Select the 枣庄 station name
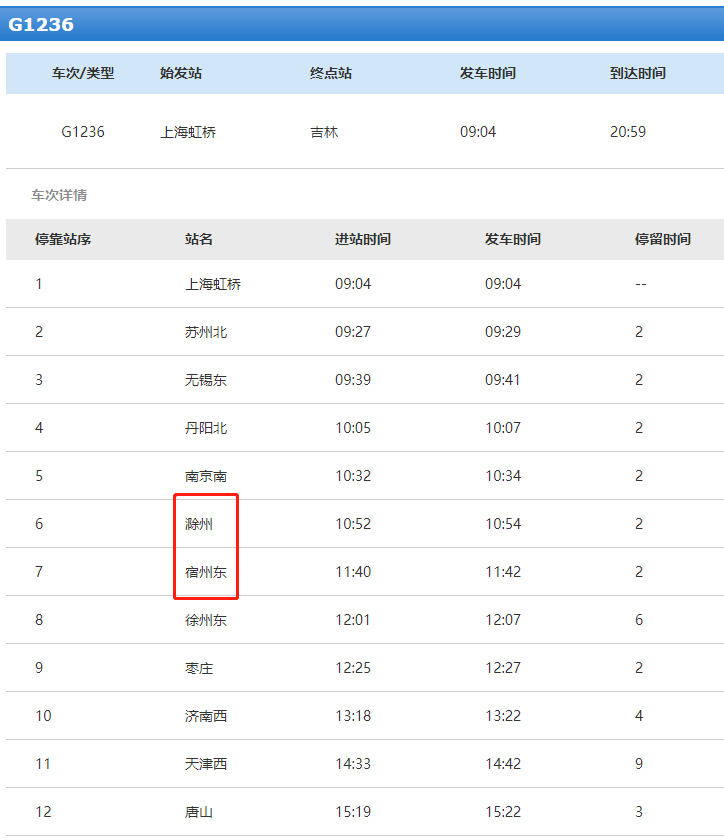The image size is (724, 840). 199,668
